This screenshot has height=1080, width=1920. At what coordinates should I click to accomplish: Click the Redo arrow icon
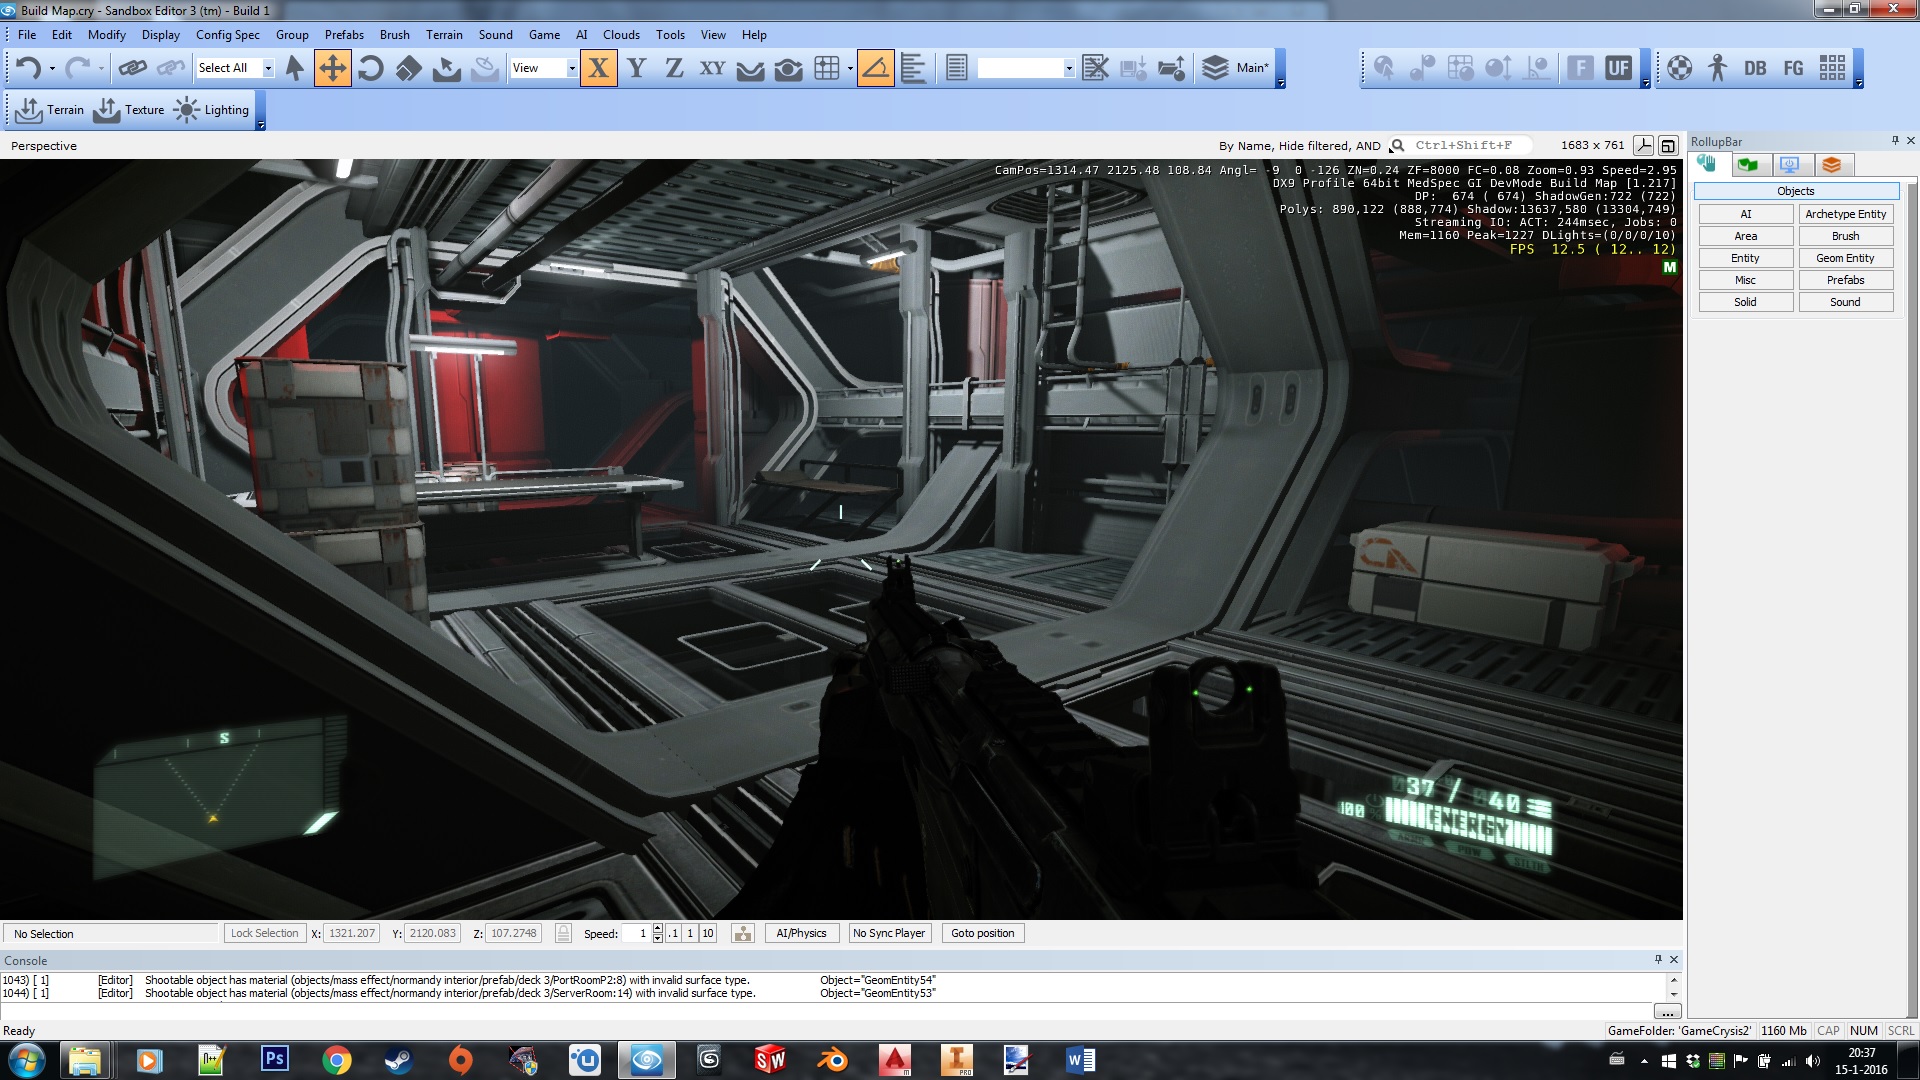click(x=77, y=68)
